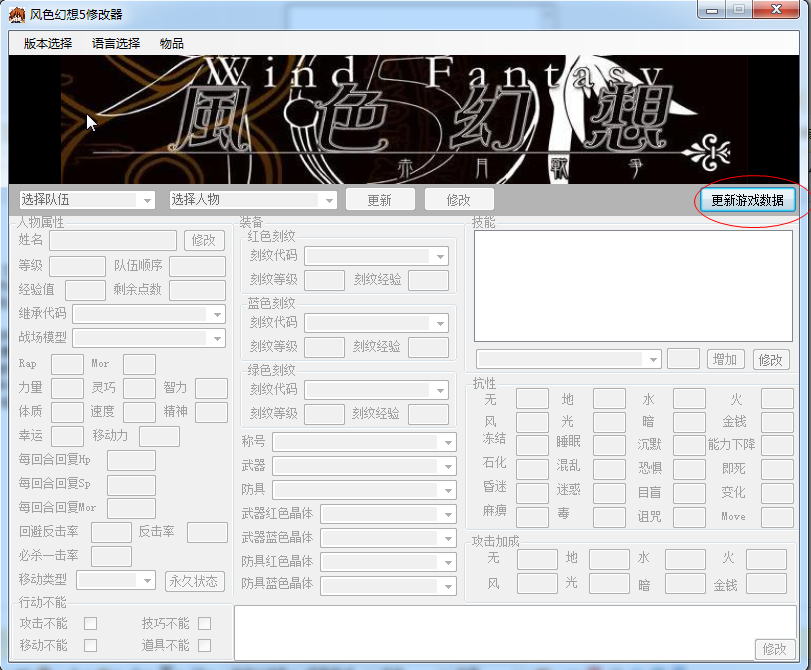Click the 剩余点数 input field
The image size is (811, 670).
click(198, 290)
